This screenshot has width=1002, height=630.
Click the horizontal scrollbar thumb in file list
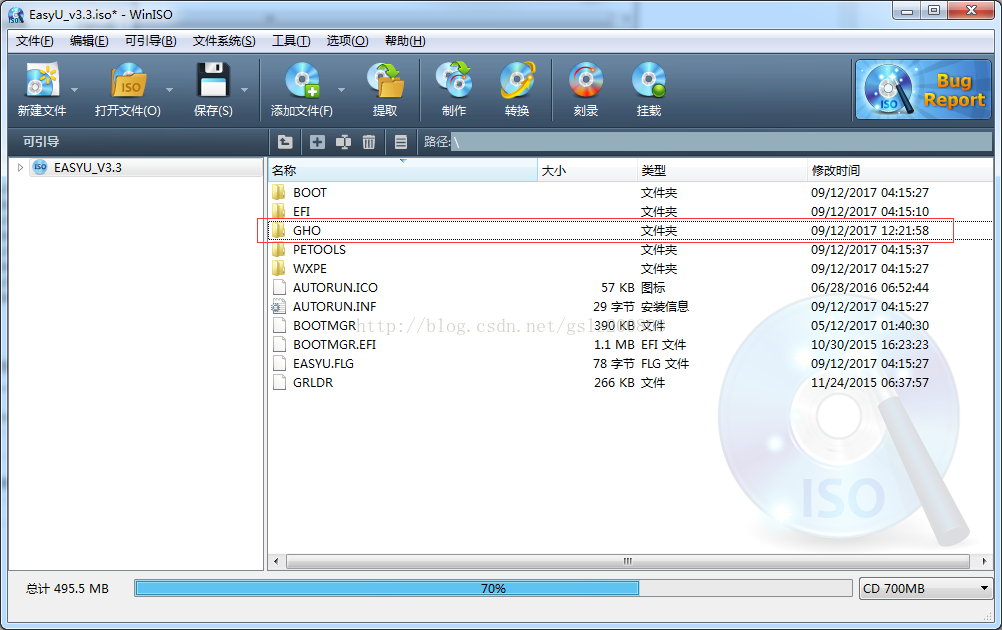pos(628,562)
